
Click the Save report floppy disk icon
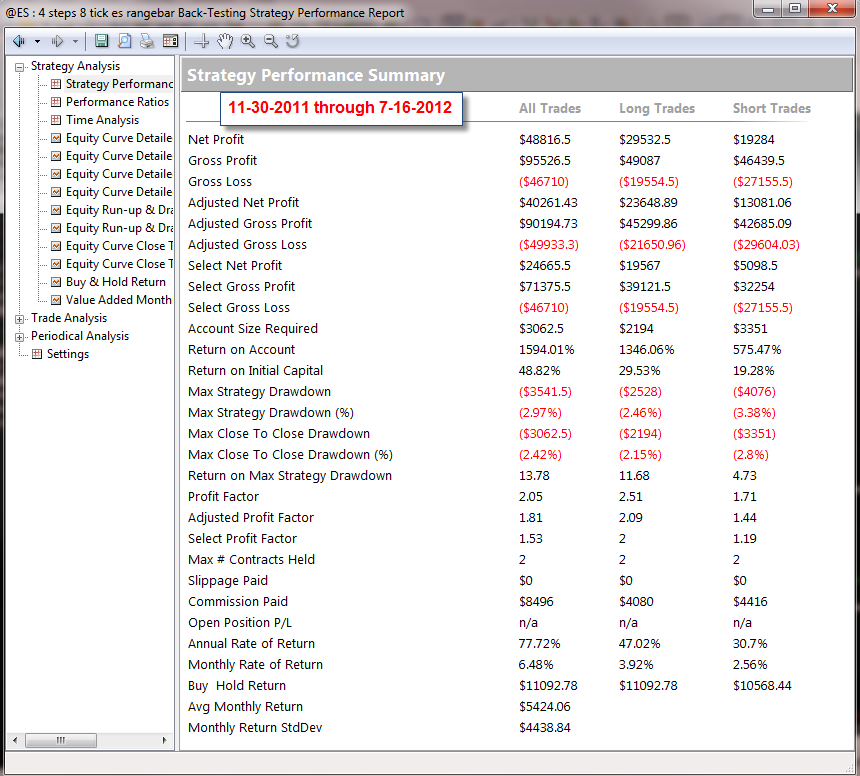[101, 41]
